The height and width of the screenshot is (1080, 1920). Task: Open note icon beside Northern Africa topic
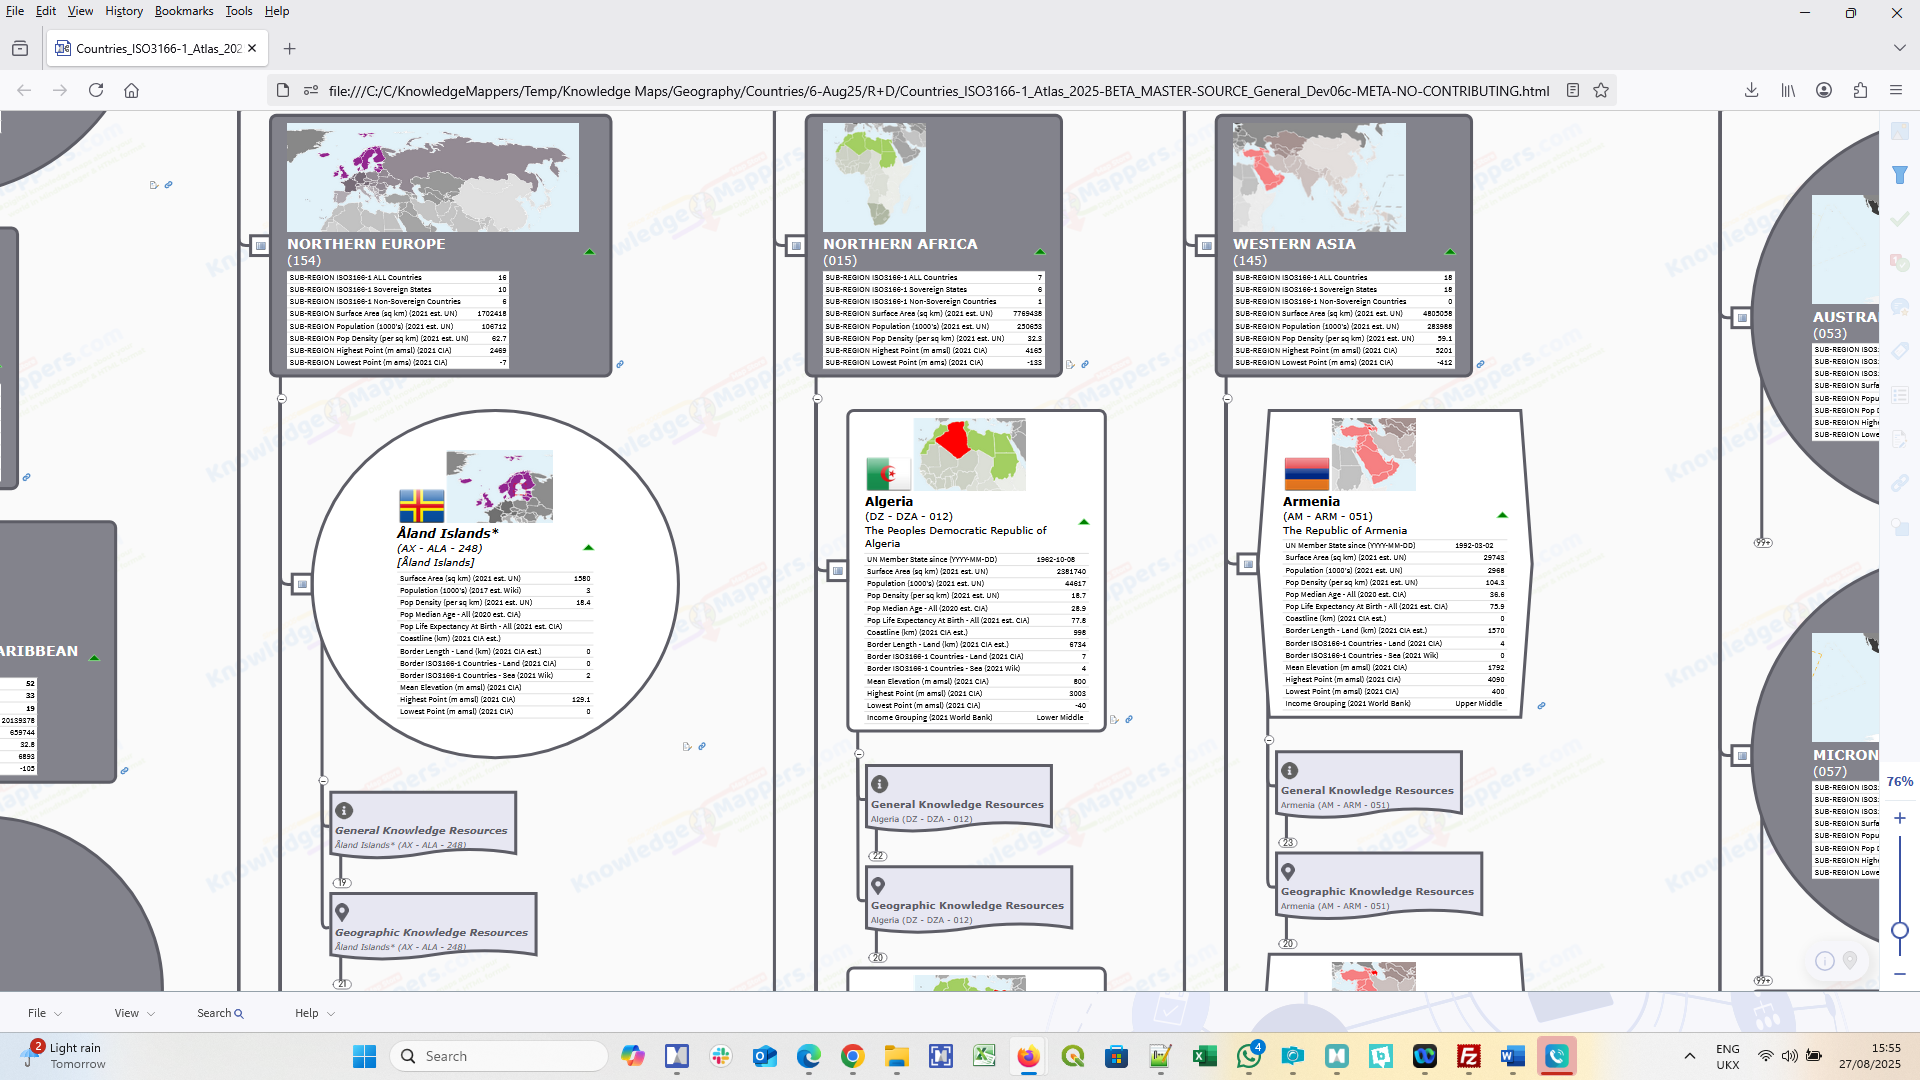(1070, 364)
